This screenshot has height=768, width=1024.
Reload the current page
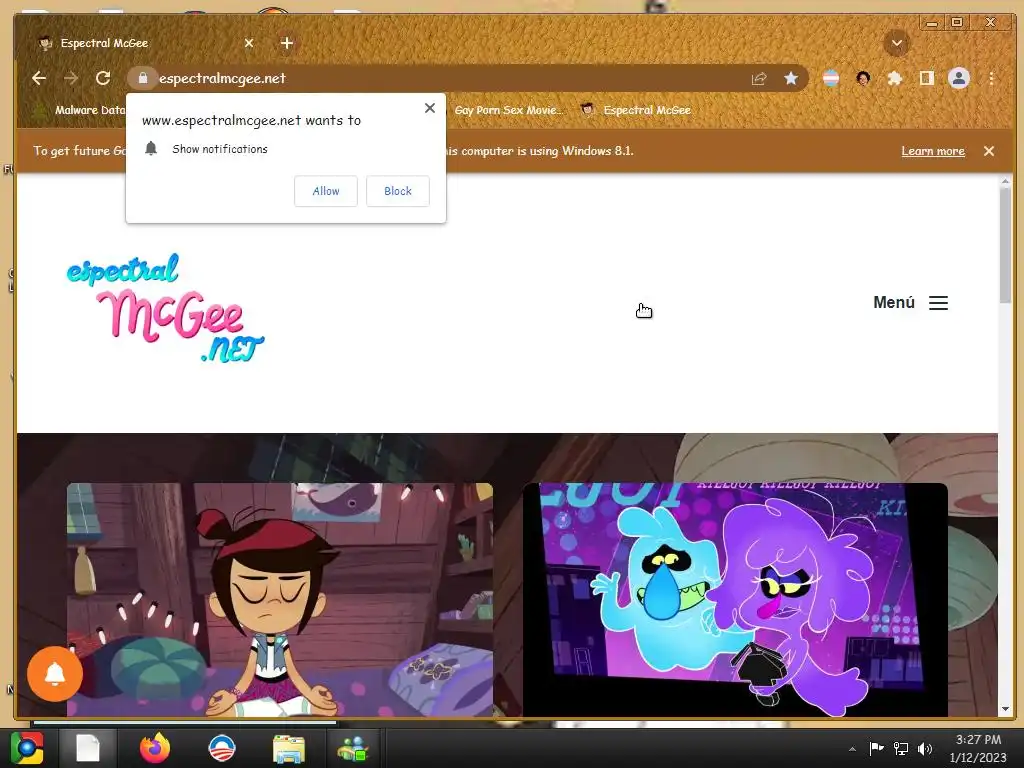[103, 78]
